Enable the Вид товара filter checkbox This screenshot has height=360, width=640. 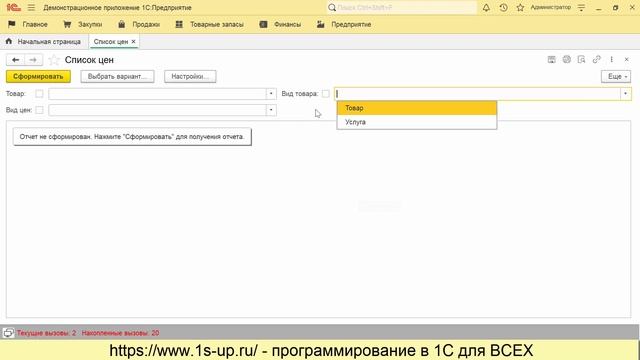325,94
